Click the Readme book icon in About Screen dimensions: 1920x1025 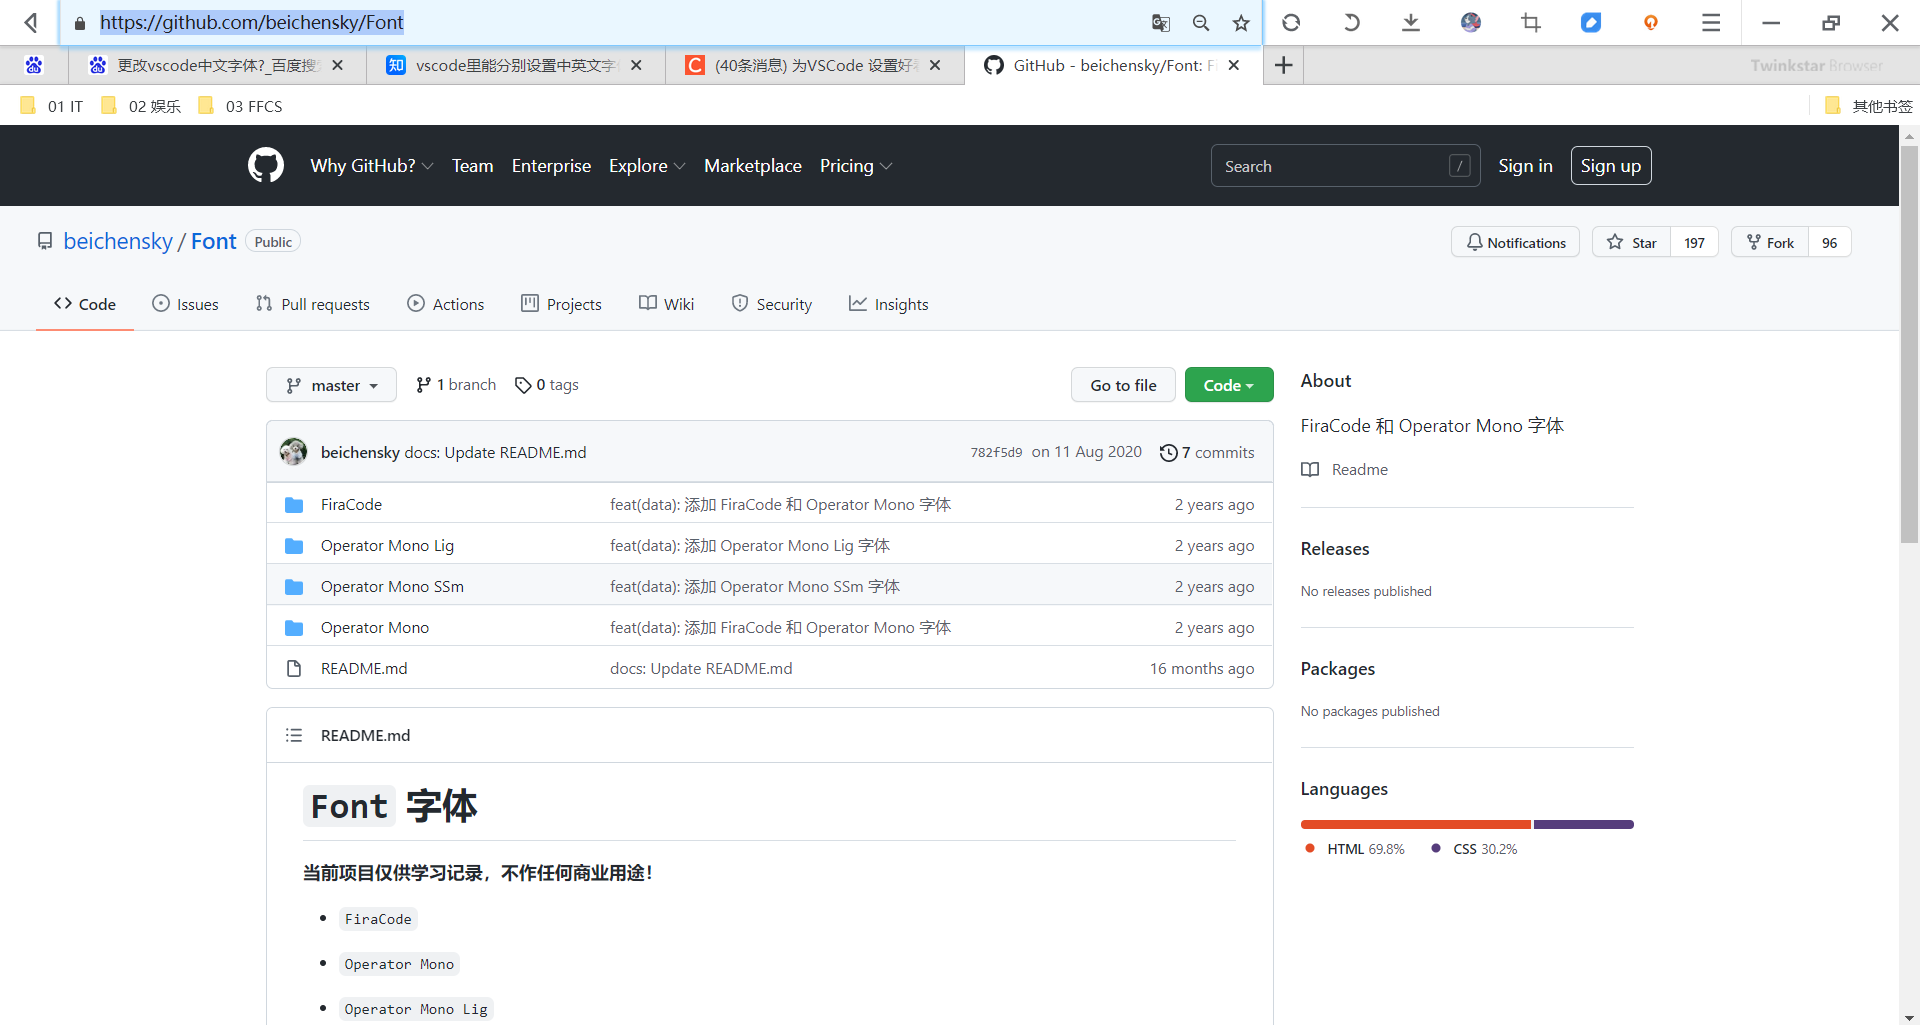(x=1310, y=470)
